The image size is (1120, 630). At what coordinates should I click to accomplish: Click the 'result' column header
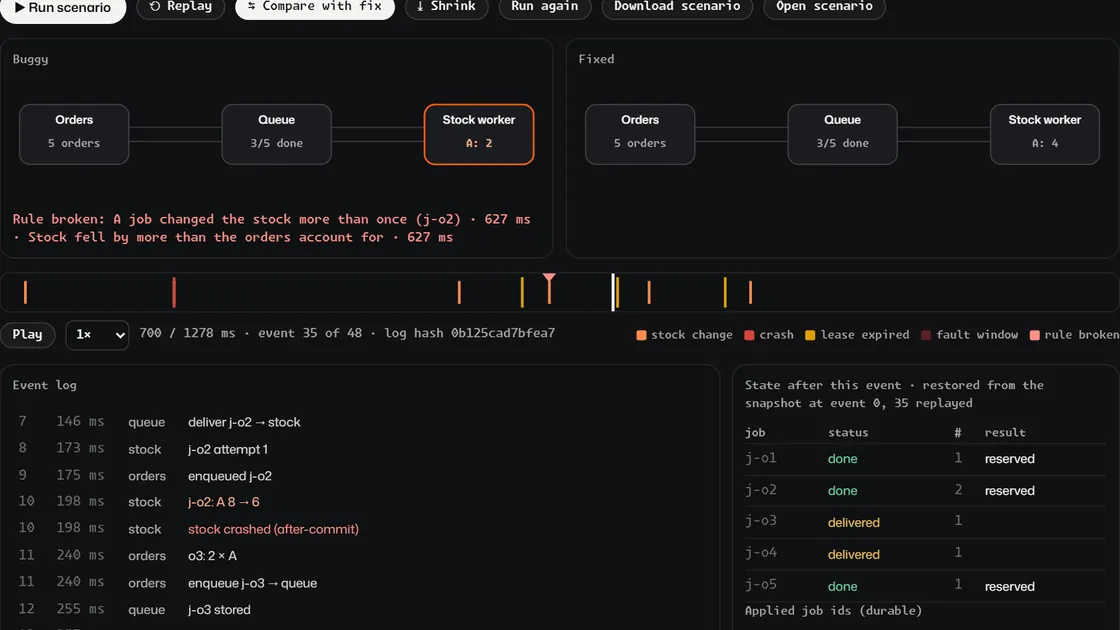coord(1005,432)
